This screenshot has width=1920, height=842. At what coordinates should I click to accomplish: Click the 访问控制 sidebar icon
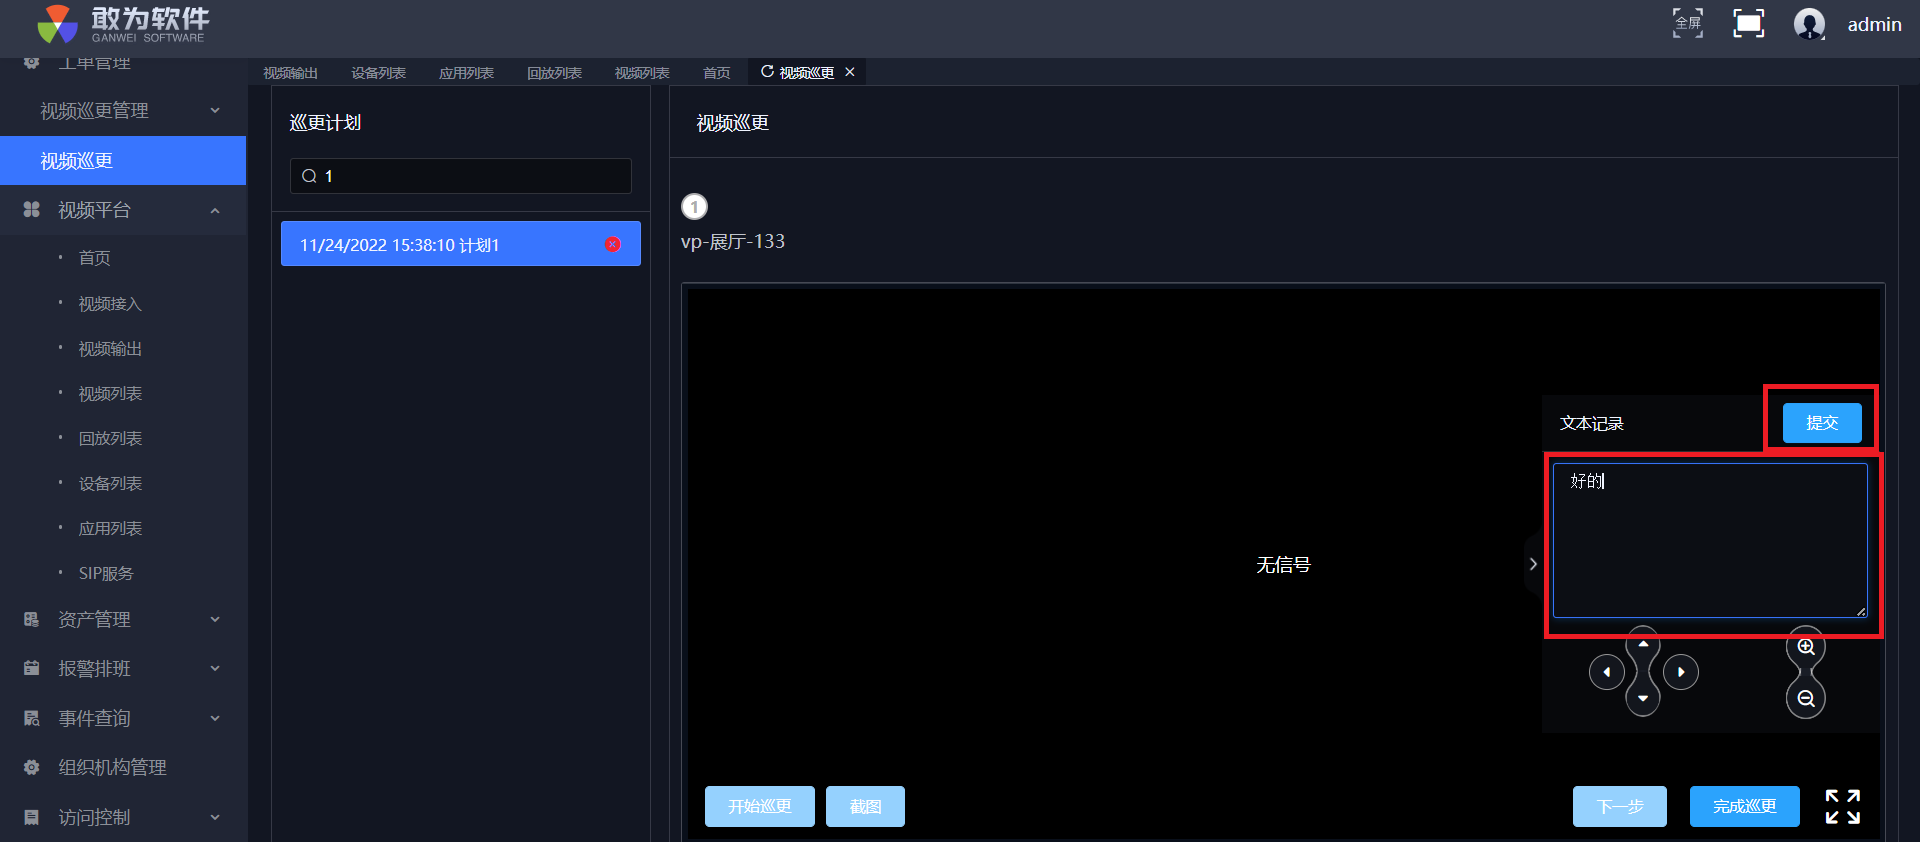32,818
